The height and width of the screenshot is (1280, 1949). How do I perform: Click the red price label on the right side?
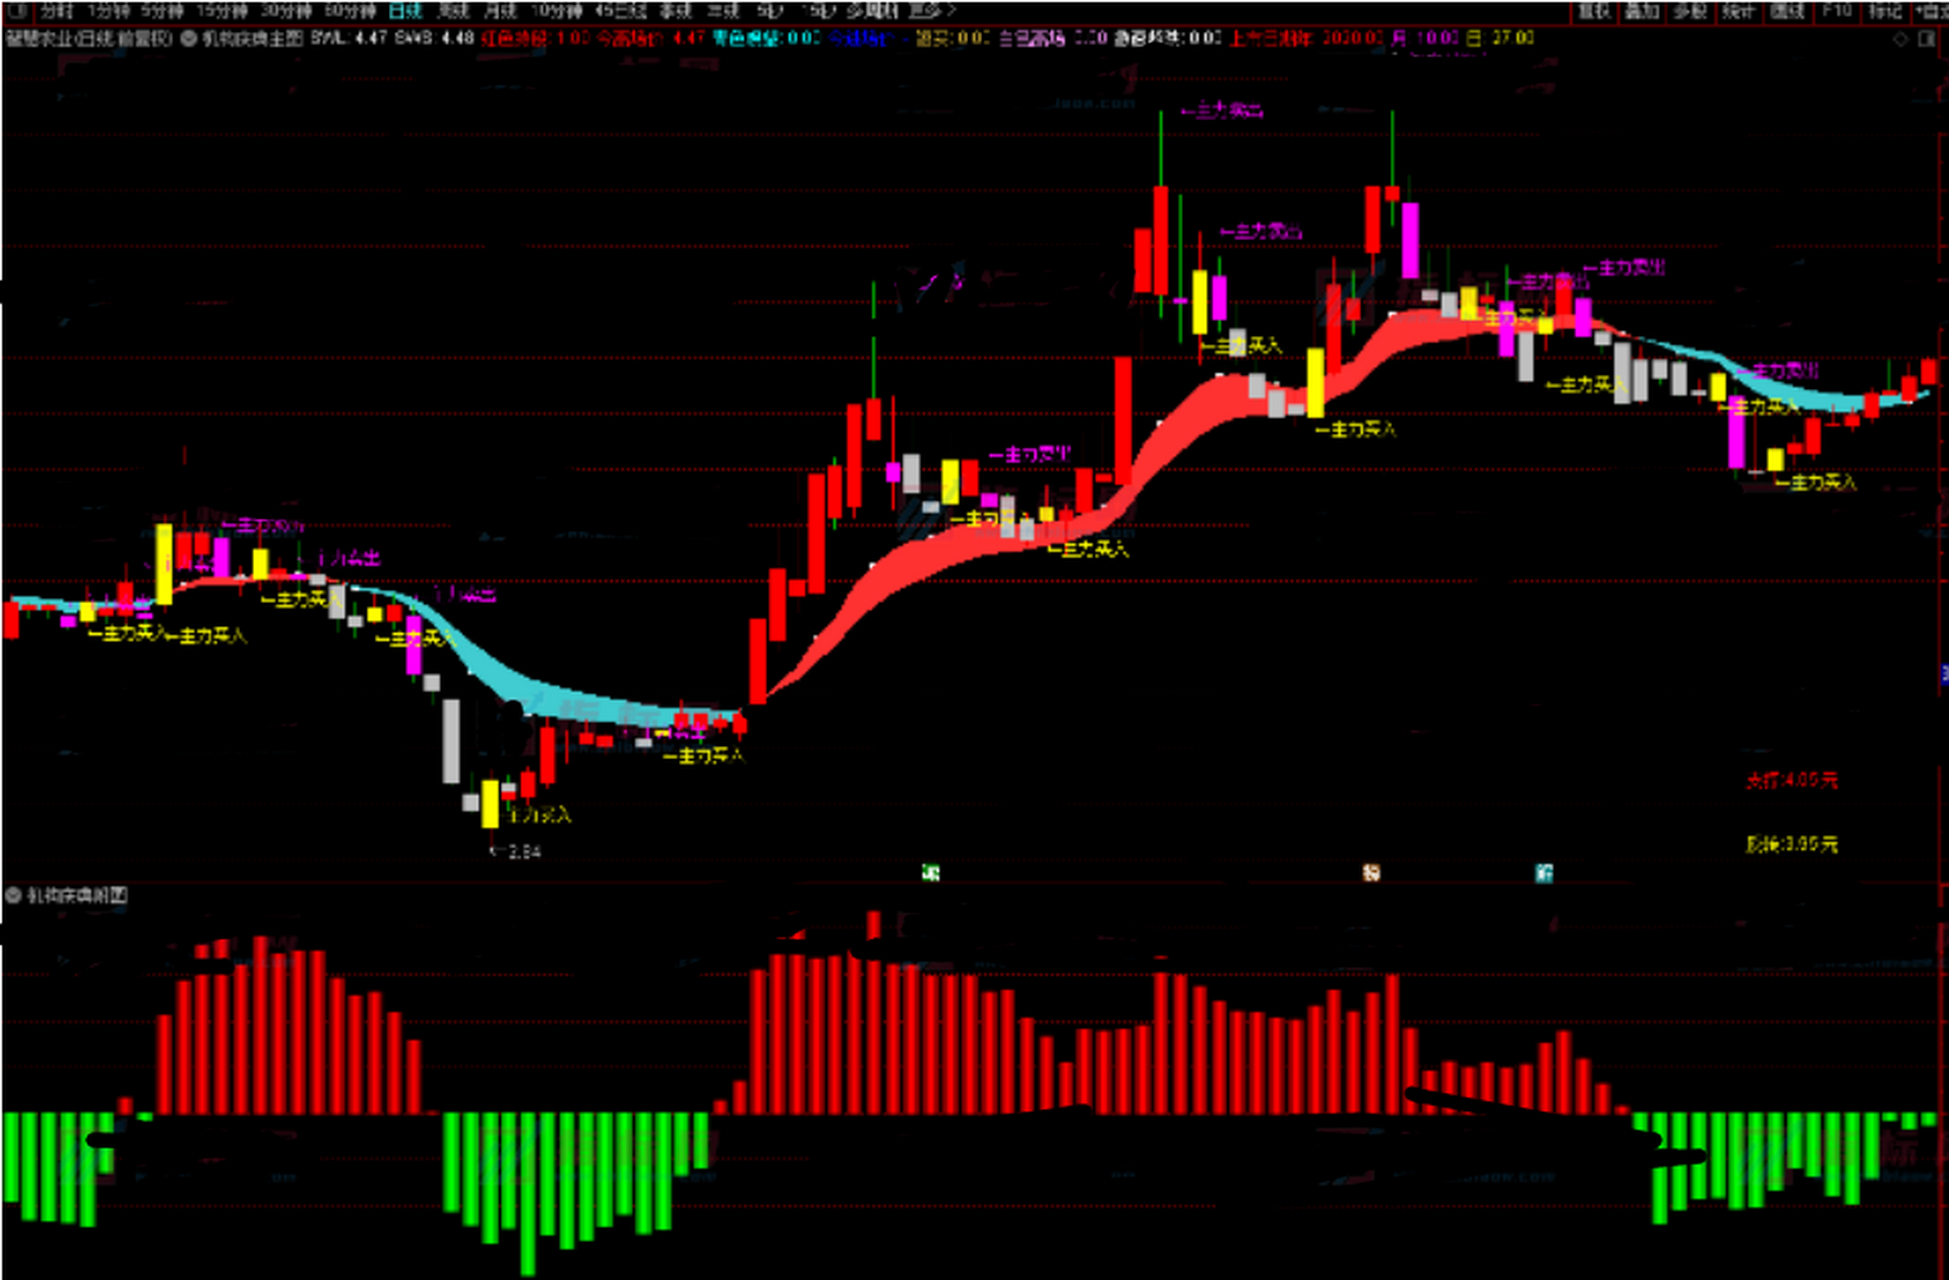1792,780
